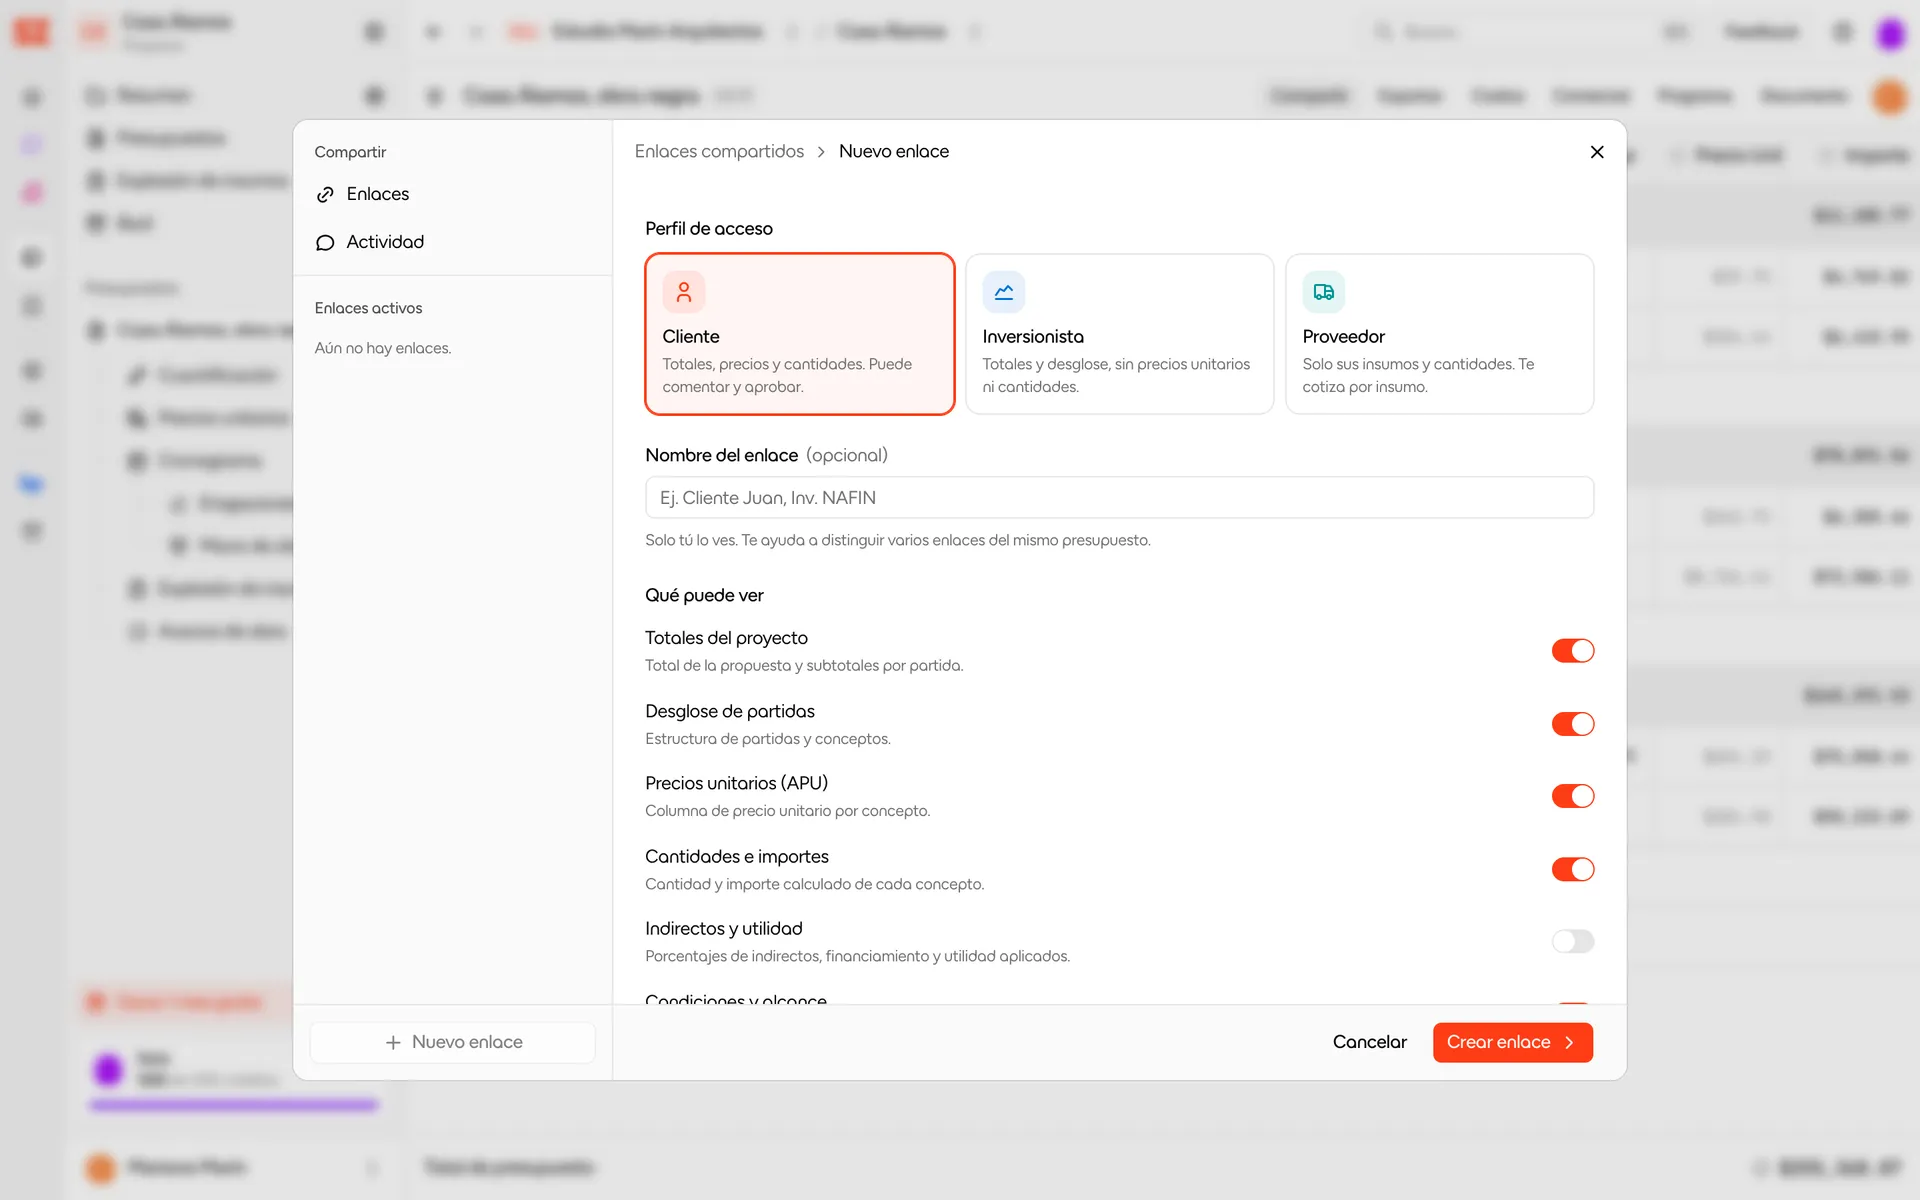Screen dimensions: 1920x1200
Task: Click the link icon beside Enlaces
Action: tap(325, 194)
